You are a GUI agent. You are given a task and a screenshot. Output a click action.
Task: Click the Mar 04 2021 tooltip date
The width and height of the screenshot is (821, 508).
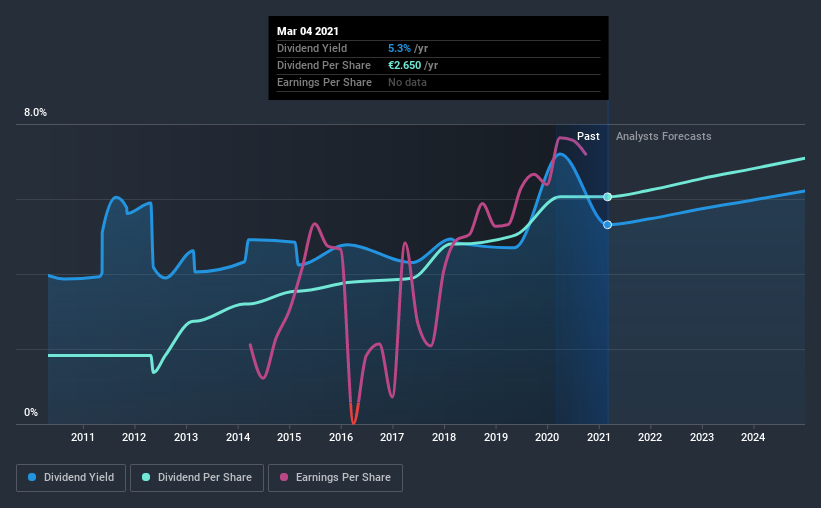(x=308, y=31)
